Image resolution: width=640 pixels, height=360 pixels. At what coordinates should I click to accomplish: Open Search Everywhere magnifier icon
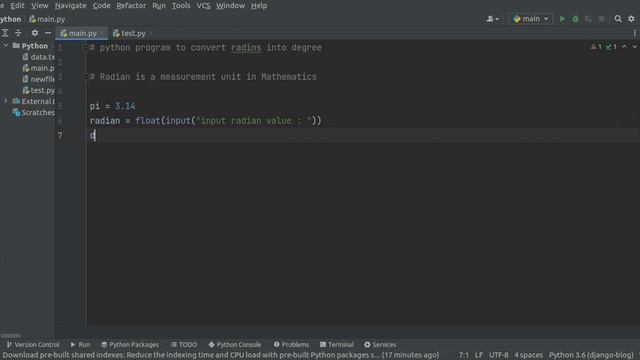(618, 19)
